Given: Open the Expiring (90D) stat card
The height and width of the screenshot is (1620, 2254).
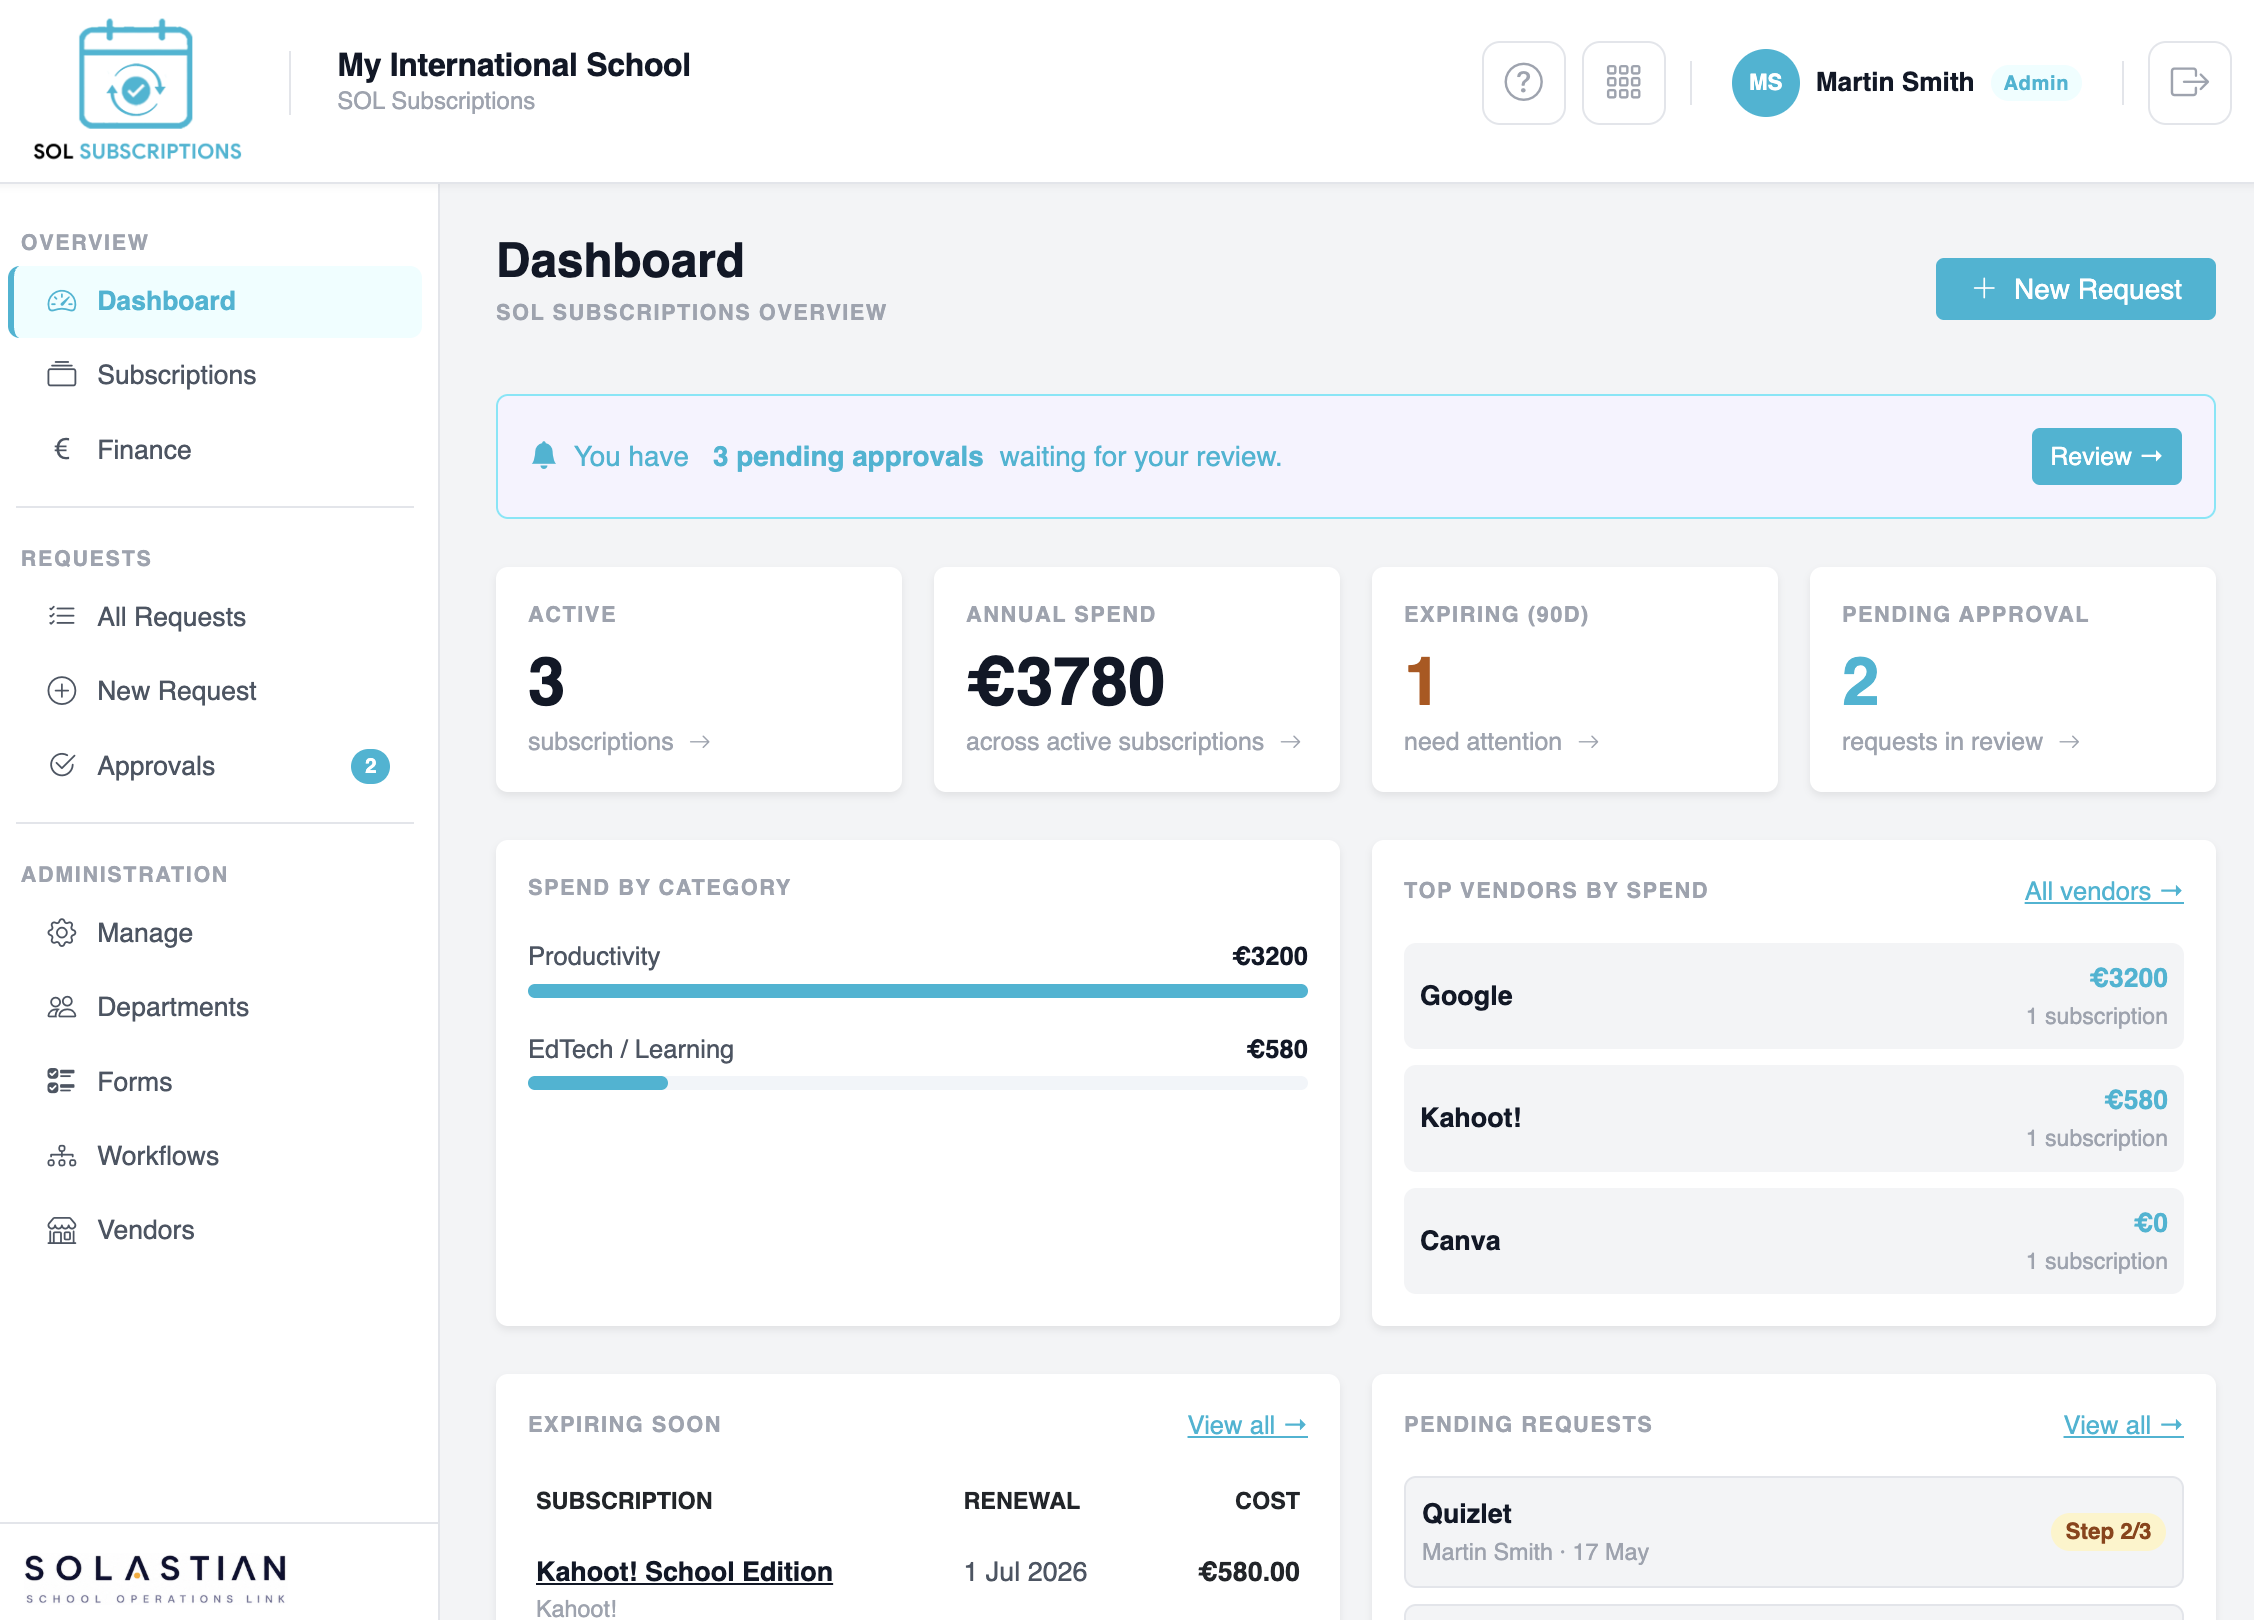Looking at the screenshot, I should tap(1574, 680).
